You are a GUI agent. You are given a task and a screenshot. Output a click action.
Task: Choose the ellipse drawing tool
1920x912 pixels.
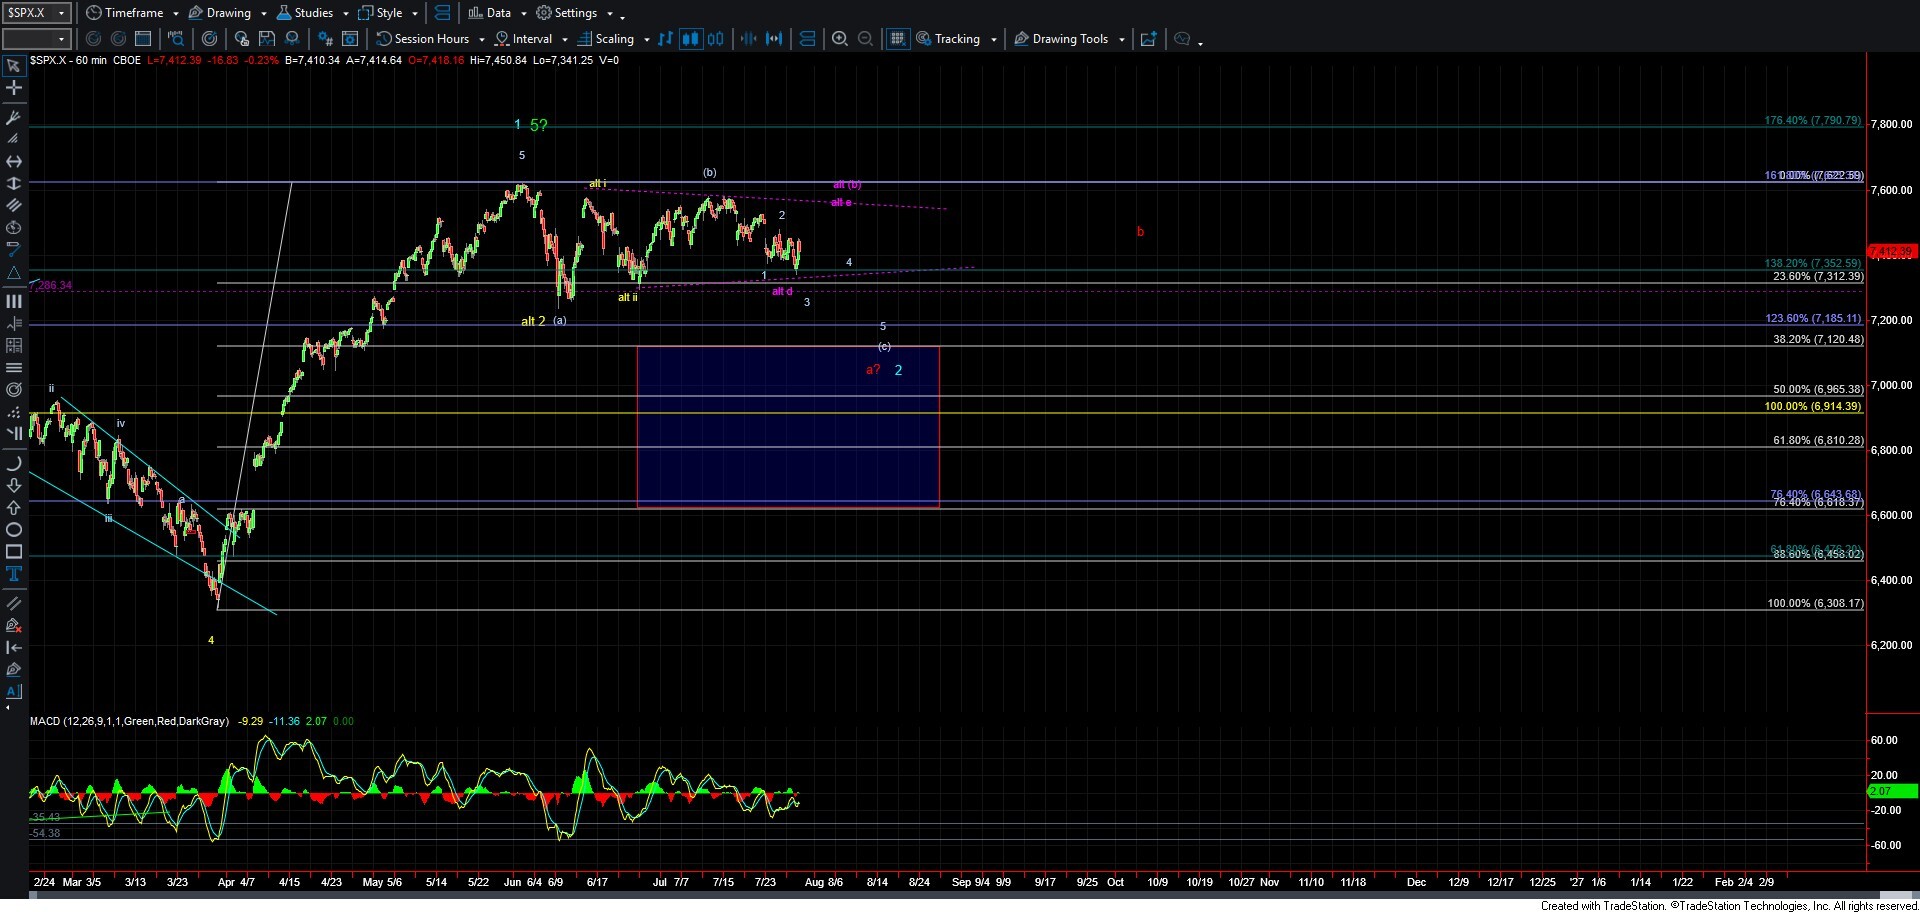(14, 530)
